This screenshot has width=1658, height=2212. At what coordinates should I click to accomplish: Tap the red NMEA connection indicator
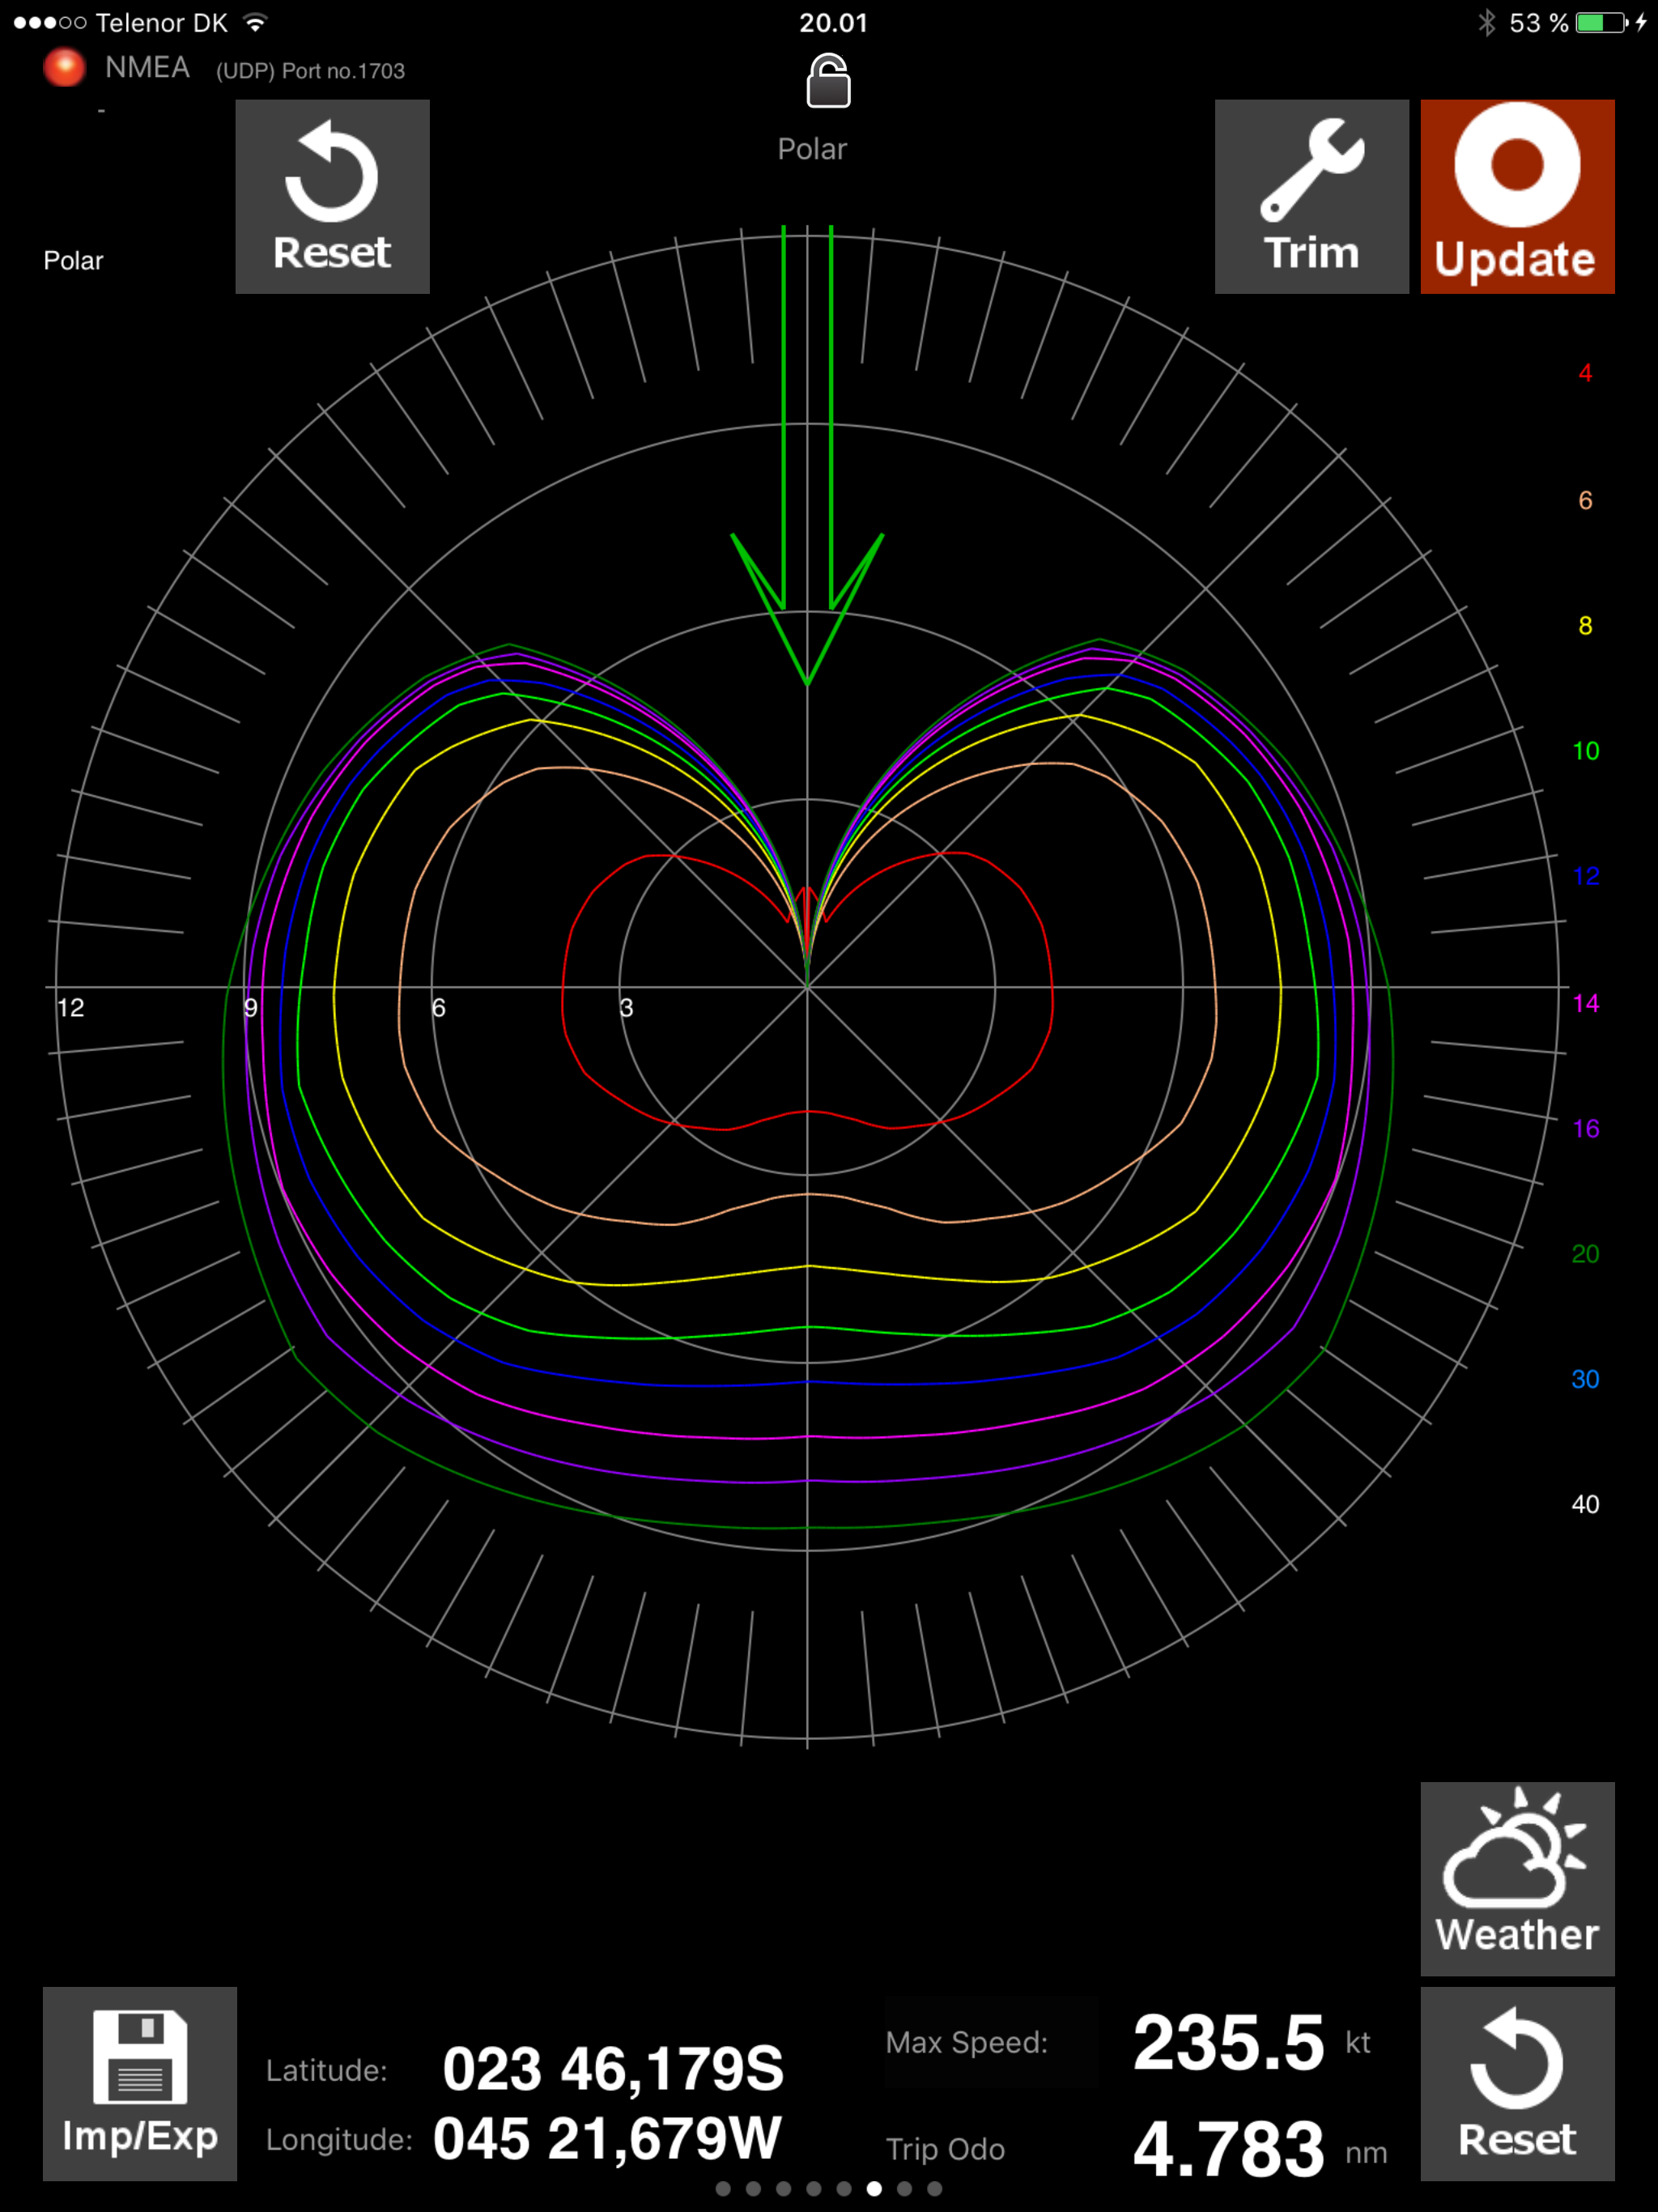pyautogui.click(x=64, y=67)
